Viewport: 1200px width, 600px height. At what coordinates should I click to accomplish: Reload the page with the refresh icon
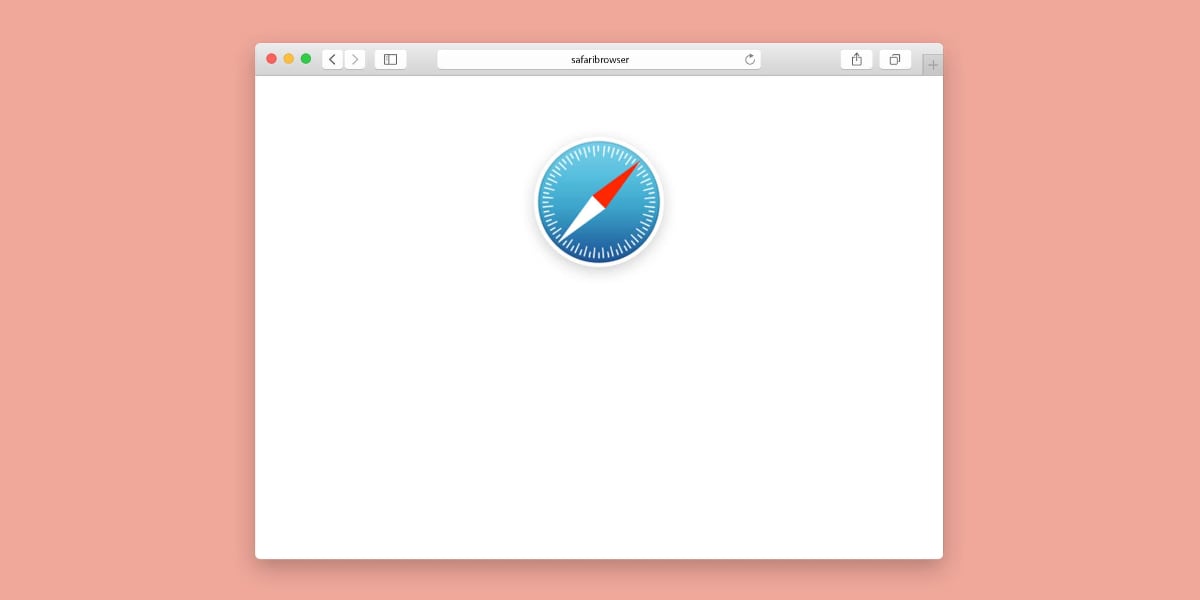(x=750, y=59)
